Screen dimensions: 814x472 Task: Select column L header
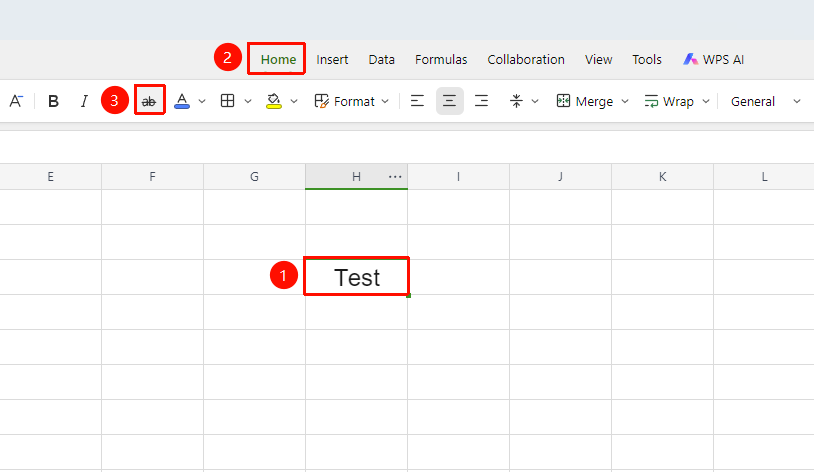(764, 177)
